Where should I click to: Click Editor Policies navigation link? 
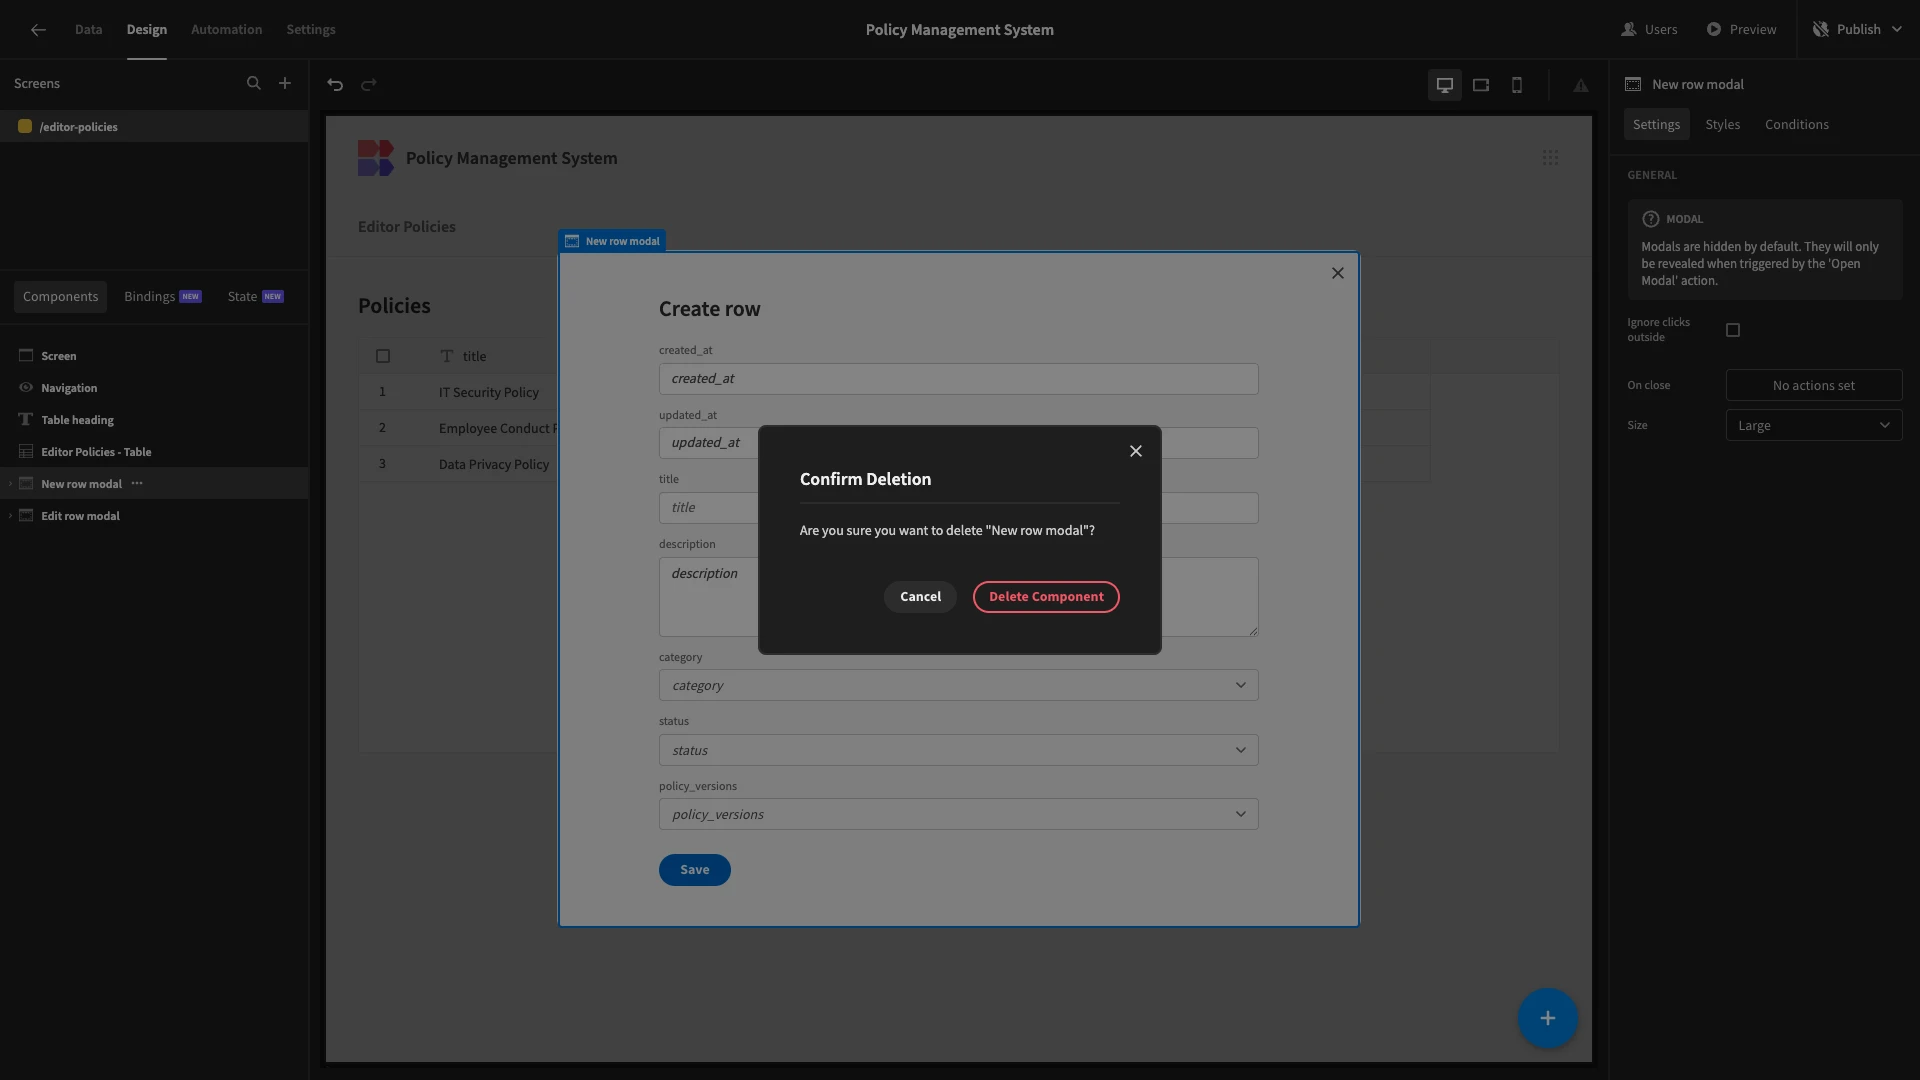tap(407, 227)
